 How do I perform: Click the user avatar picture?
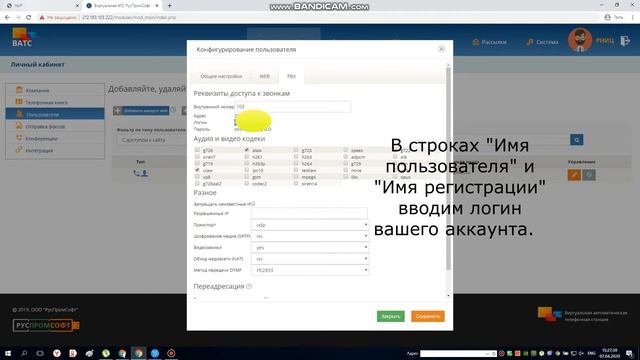pos(580,40)
